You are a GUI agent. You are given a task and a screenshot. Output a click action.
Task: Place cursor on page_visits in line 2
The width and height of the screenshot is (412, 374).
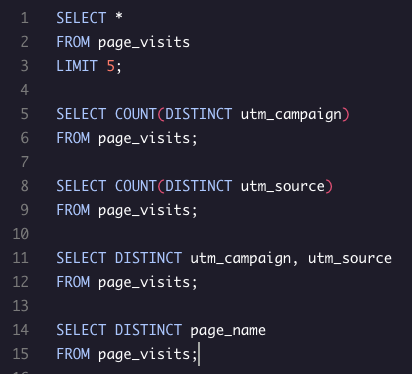(x=144, y=43)
